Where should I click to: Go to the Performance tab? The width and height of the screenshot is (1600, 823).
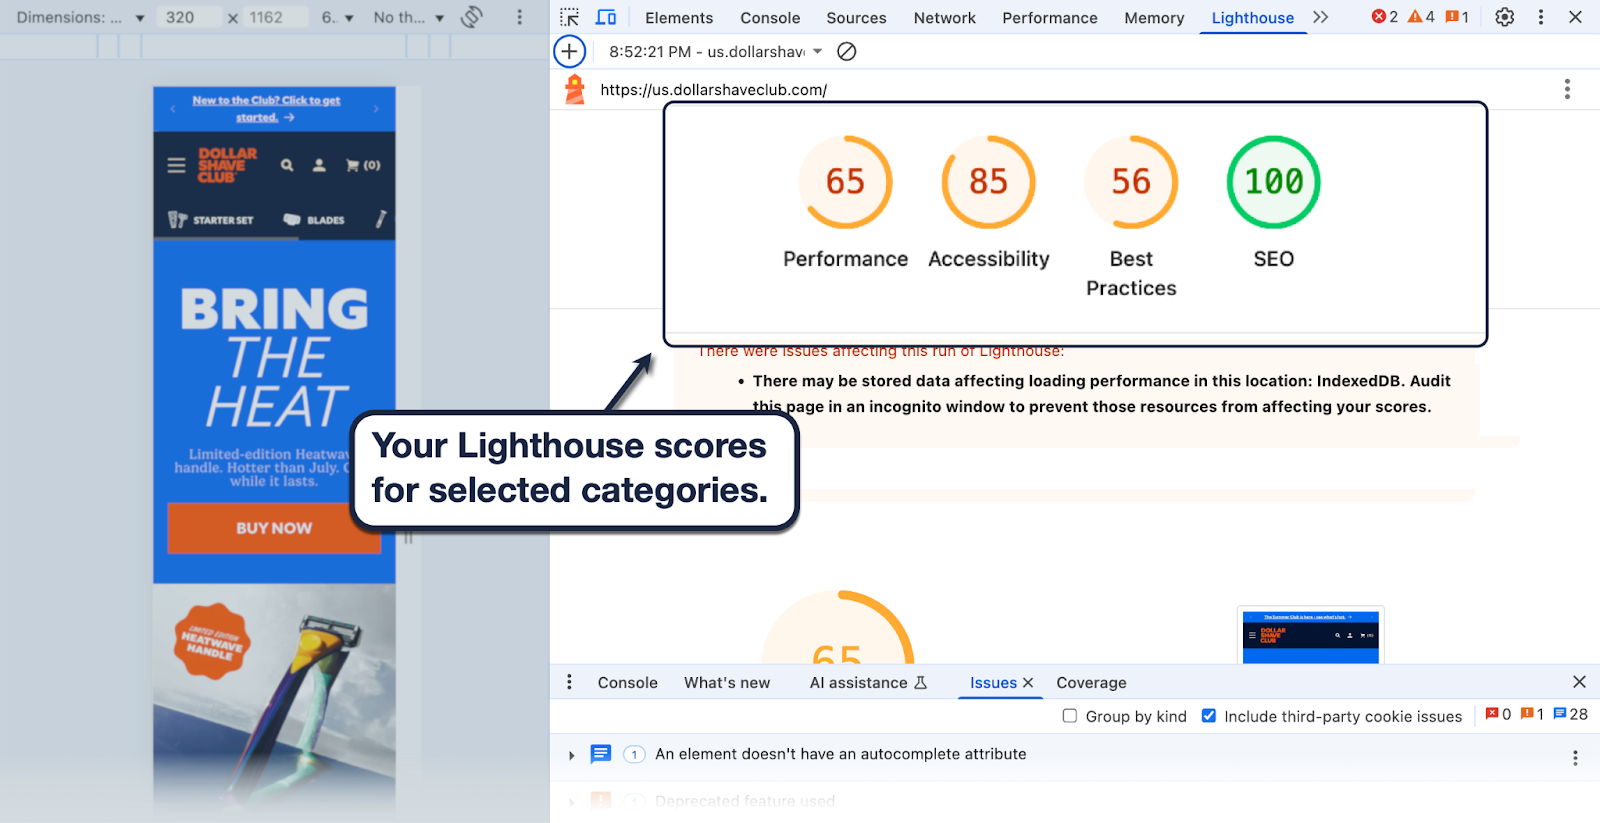[x=1049, y=18]
